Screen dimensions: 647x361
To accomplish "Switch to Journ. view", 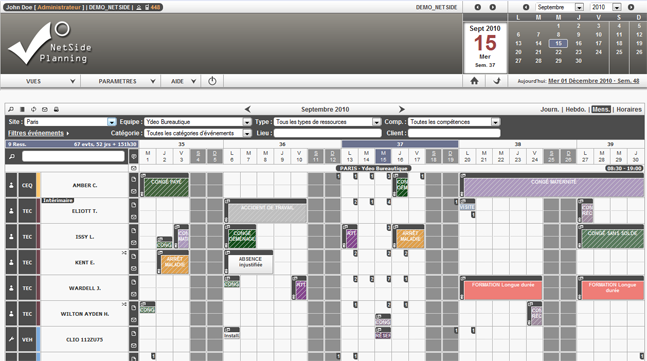I will pos(549,109).
